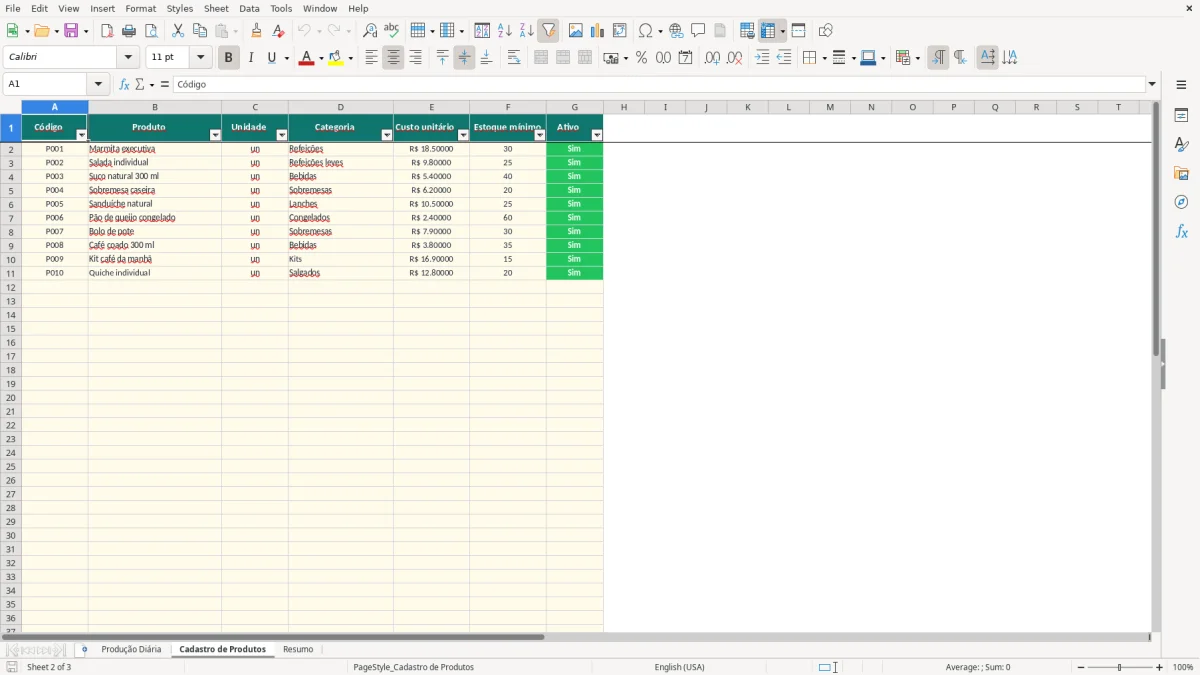
Task: Toggle Italic formatting
Action: [x=250, y=58]
